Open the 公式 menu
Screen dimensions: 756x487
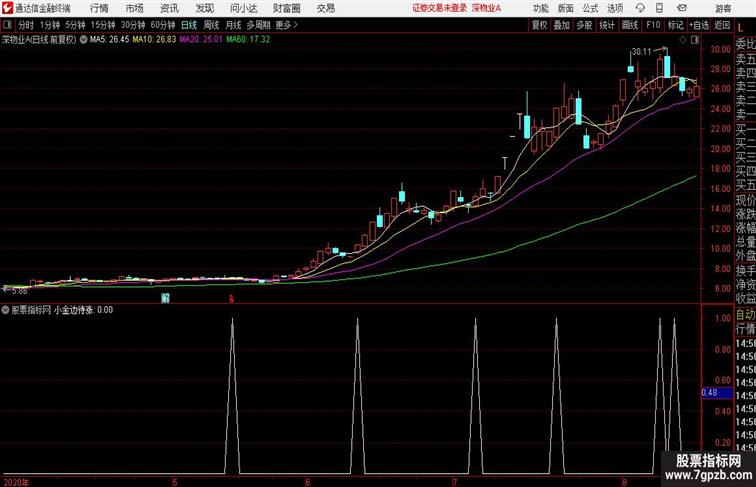pyautogui.click(x=590, y=8)
